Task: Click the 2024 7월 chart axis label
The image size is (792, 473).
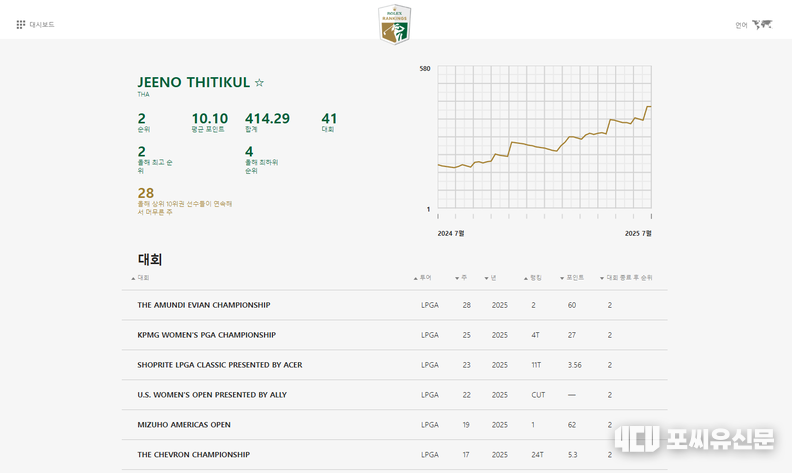Action: [x=451, y=233]
